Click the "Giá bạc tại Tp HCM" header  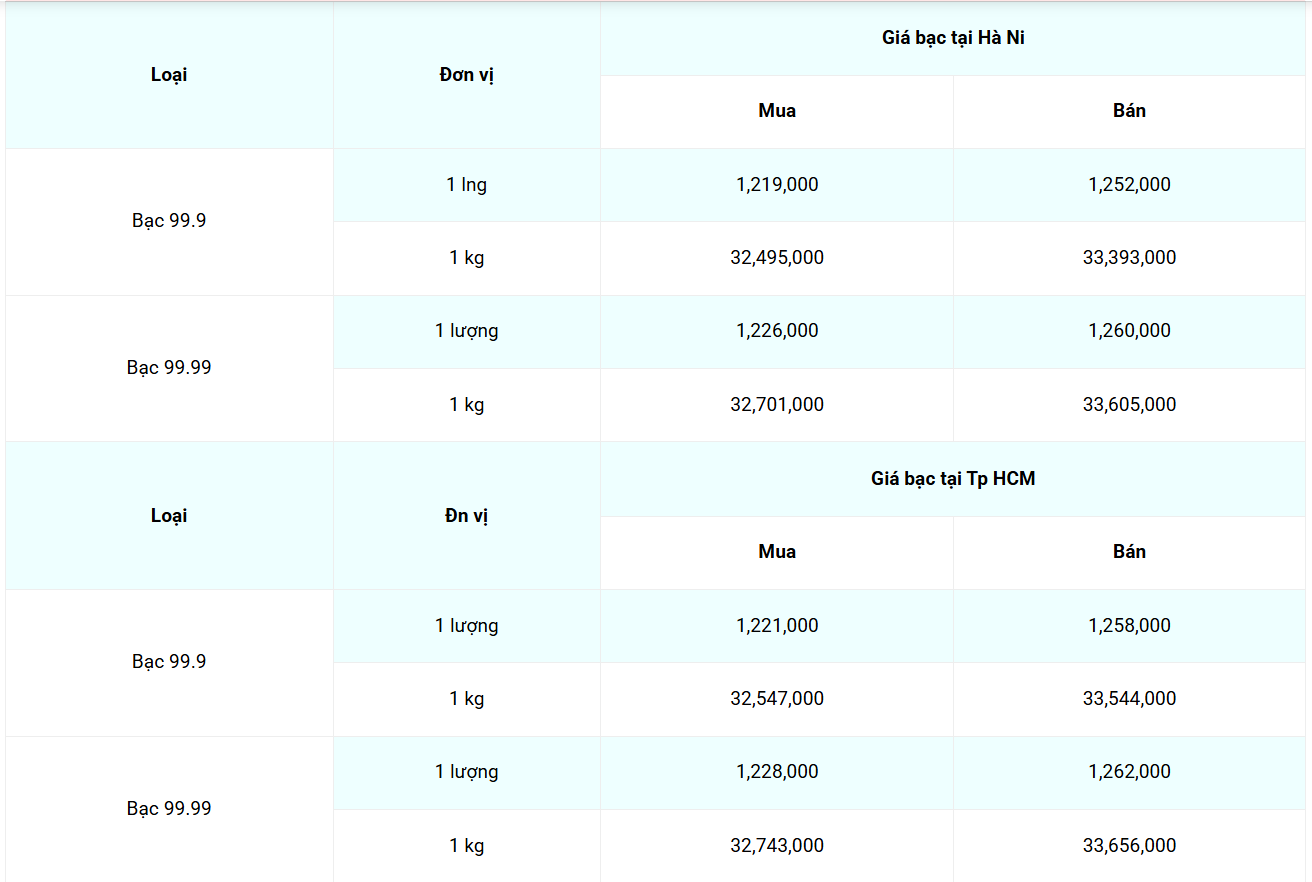point(953,479)
